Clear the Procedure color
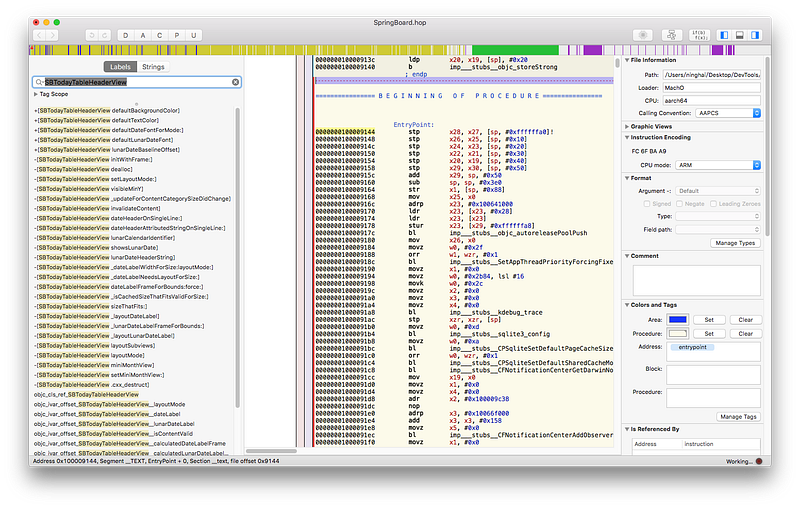Image resolution: width=800 pixels, height=508 pixels. [745, 334]
